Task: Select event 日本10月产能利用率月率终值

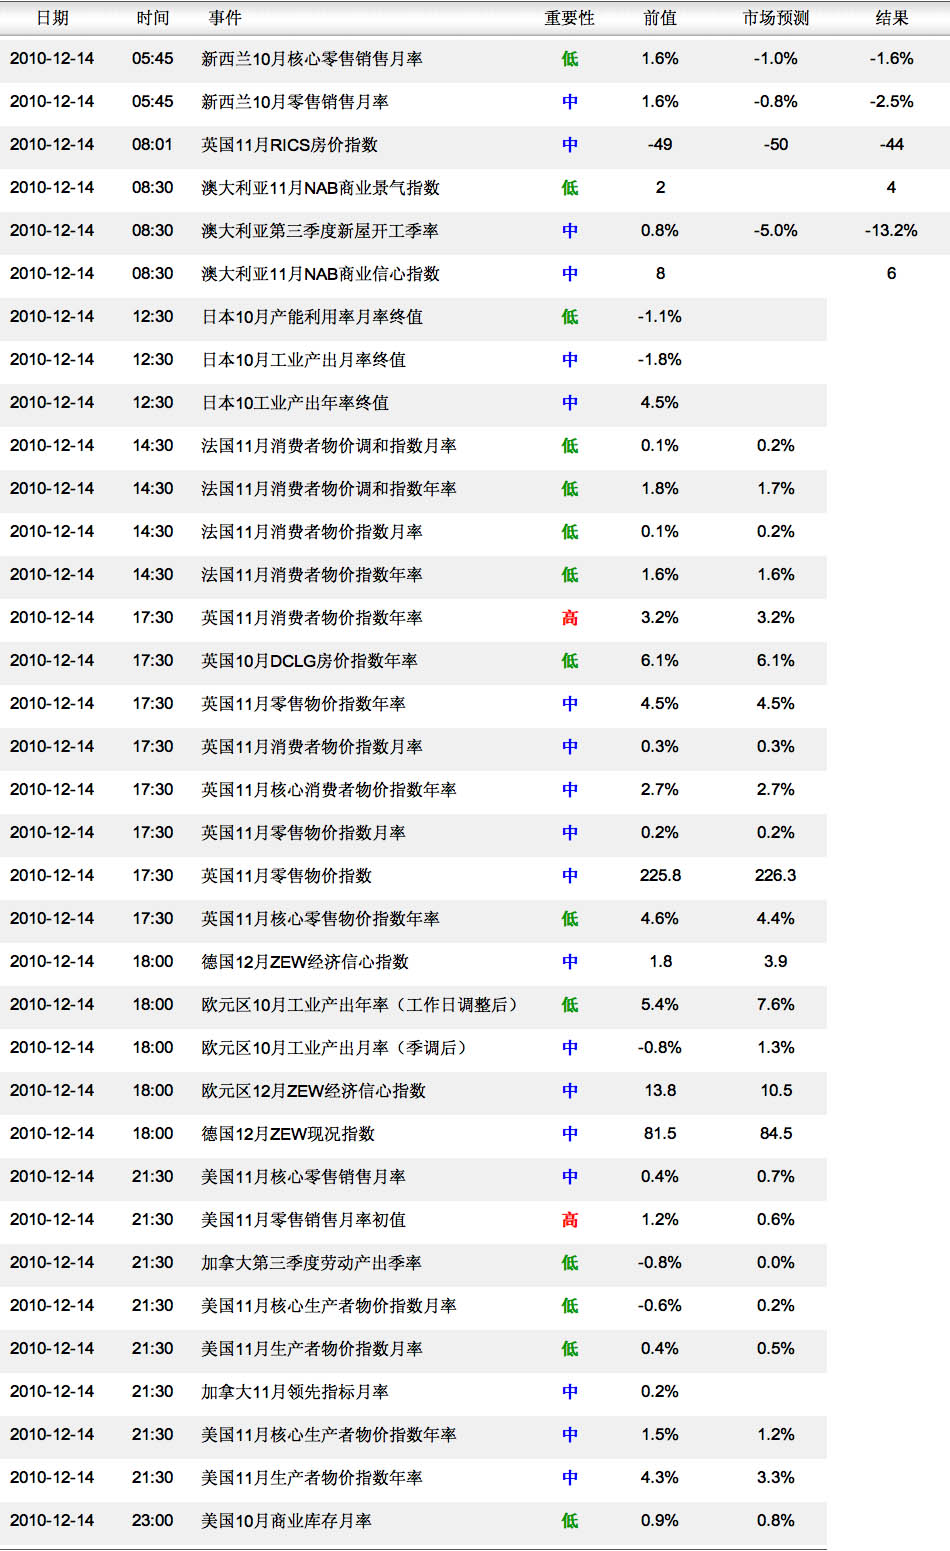Action: (312, 317)
